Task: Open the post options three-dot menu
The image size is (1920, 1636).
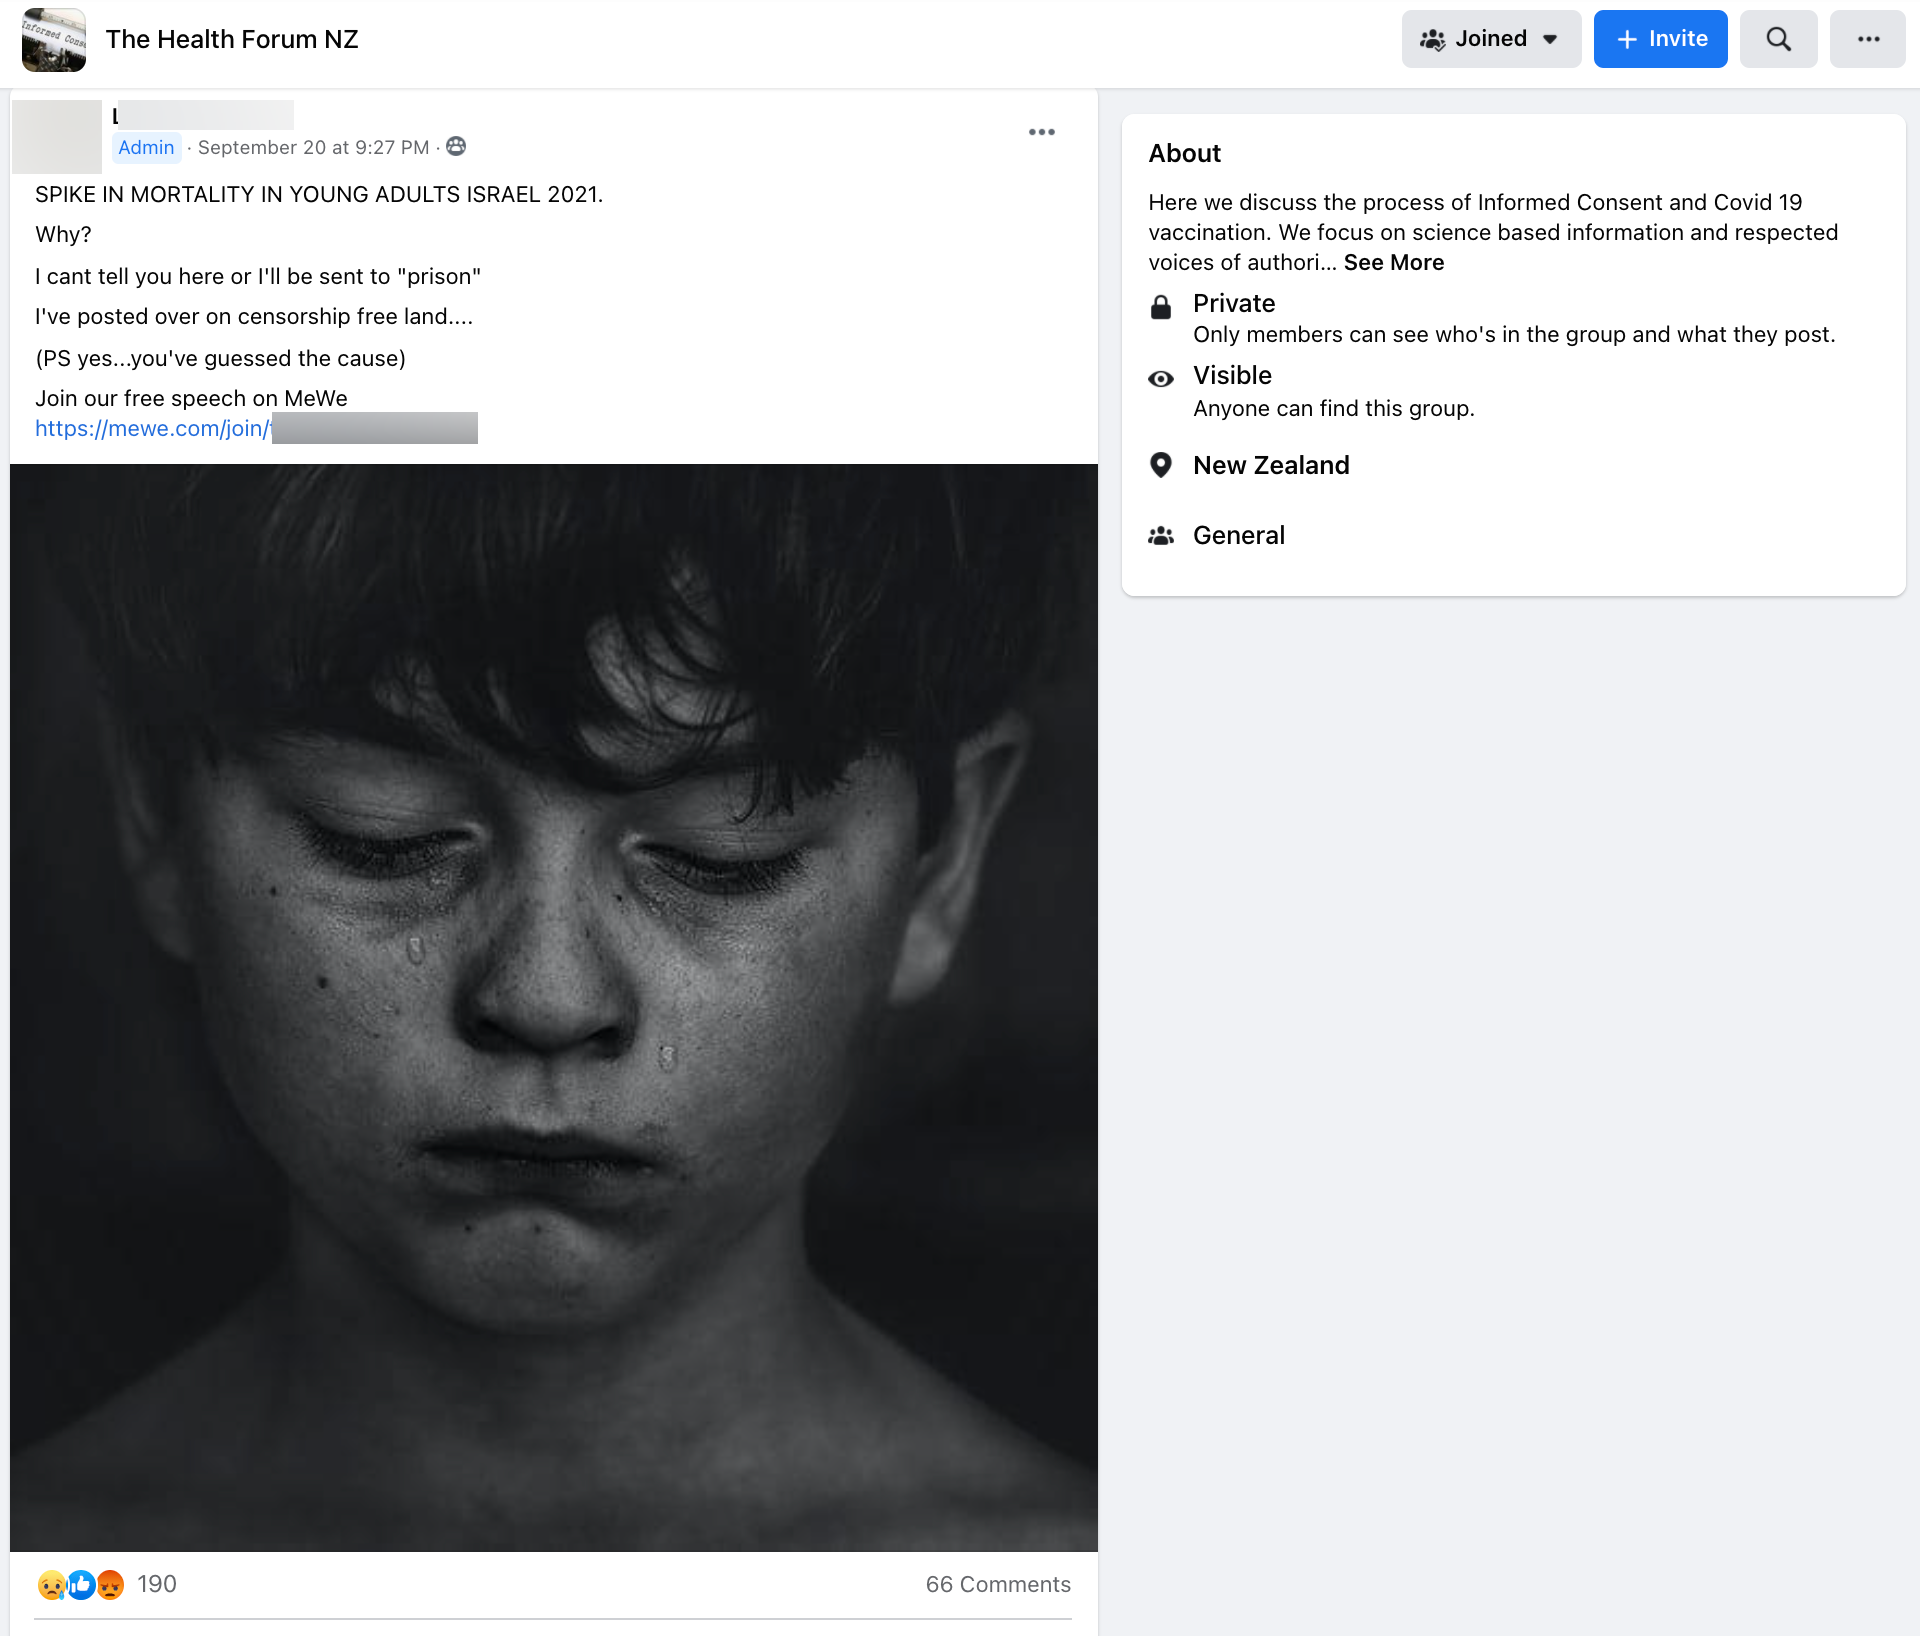Action: [x=1041, y=132]
